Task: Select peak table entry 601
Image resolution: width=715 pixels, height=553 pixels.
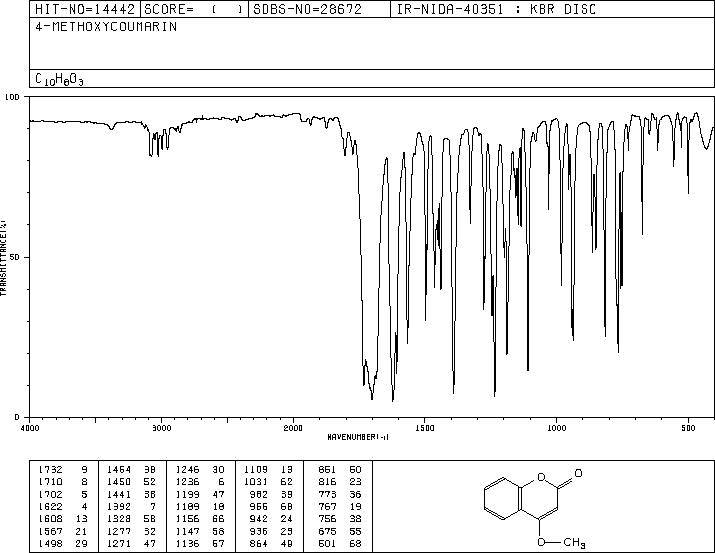Action: (340, 544)
